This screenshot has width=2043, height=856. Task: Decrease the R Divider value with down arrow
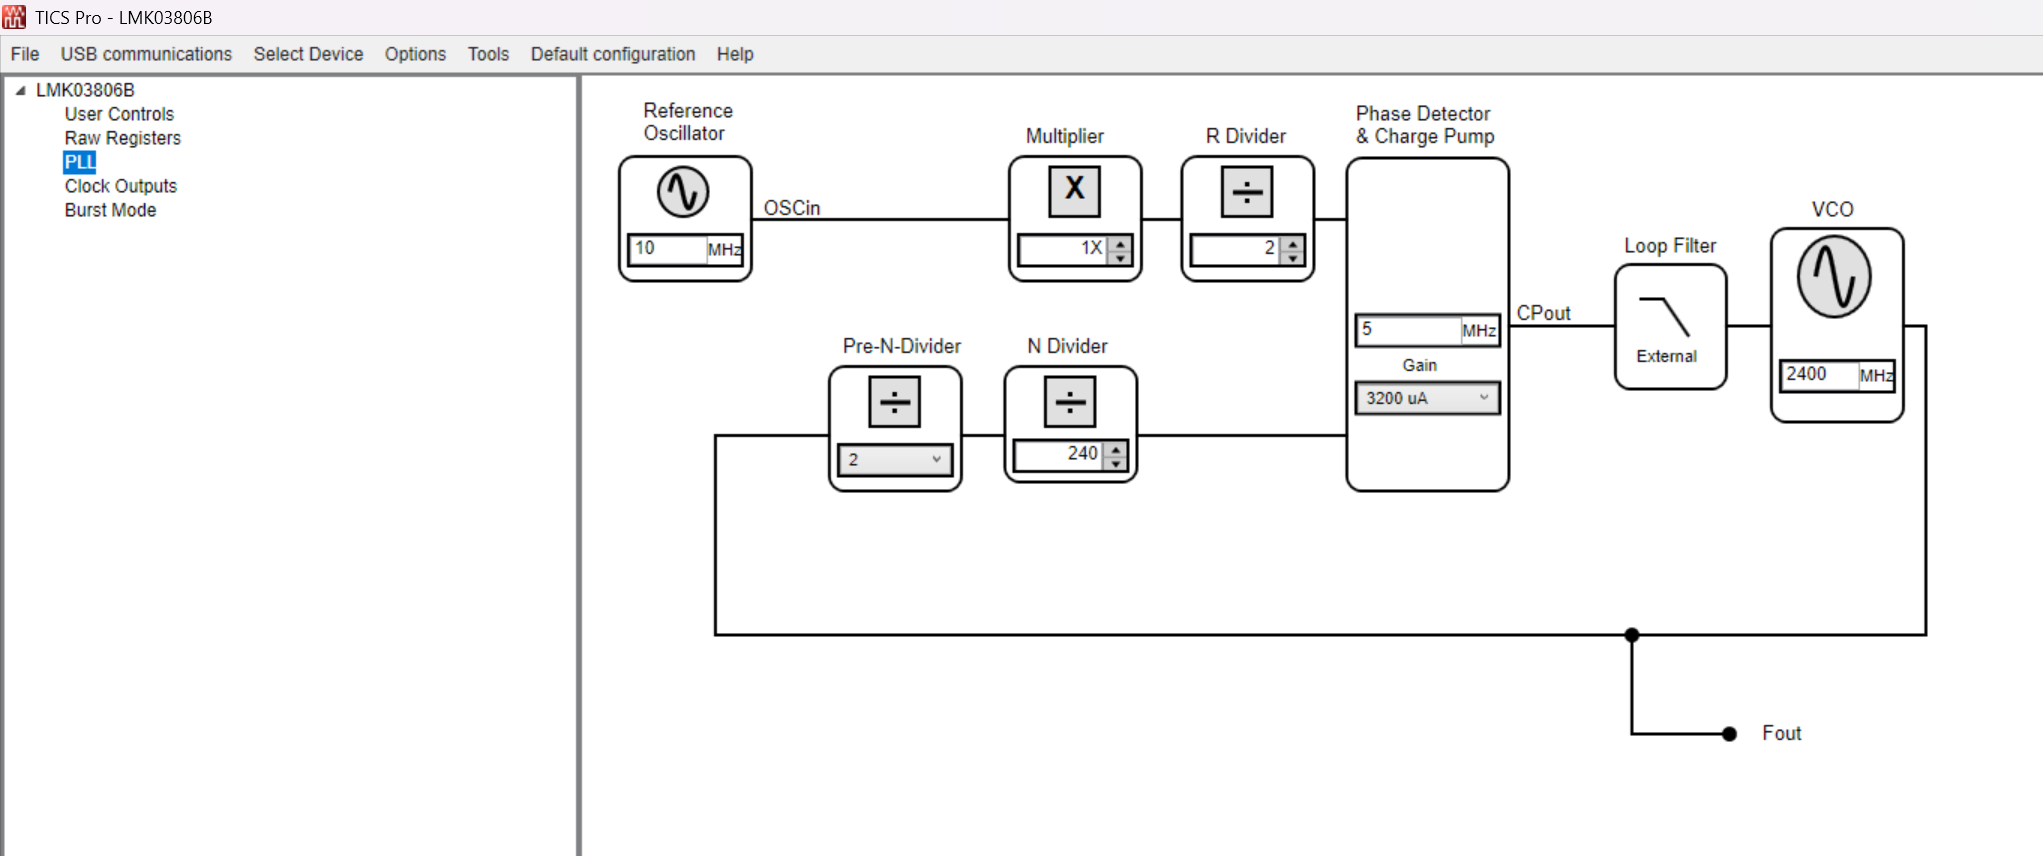click(x=1293, y=257)
